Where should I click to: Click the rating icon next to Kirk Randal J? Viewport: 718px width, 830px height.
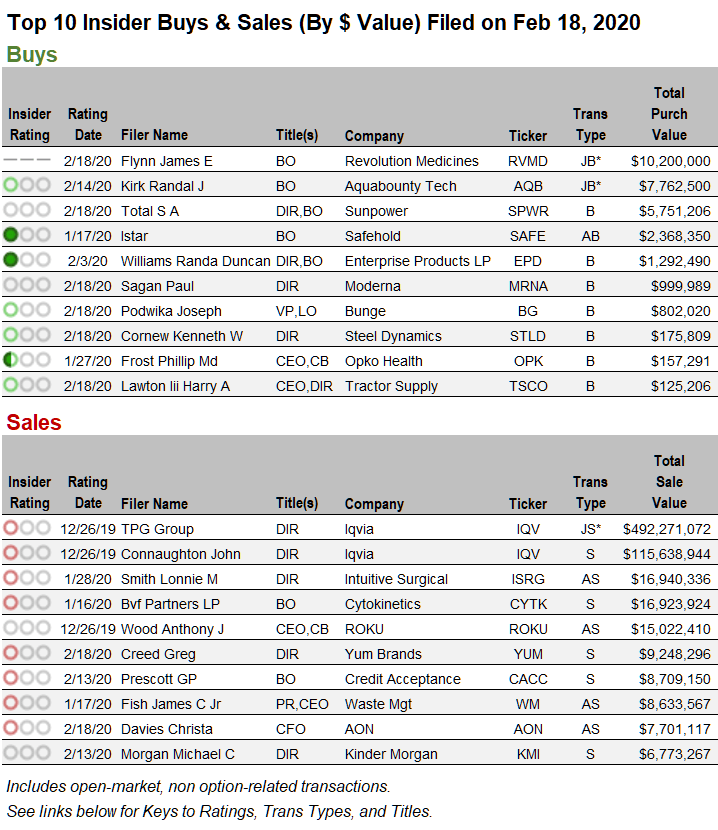27,186
